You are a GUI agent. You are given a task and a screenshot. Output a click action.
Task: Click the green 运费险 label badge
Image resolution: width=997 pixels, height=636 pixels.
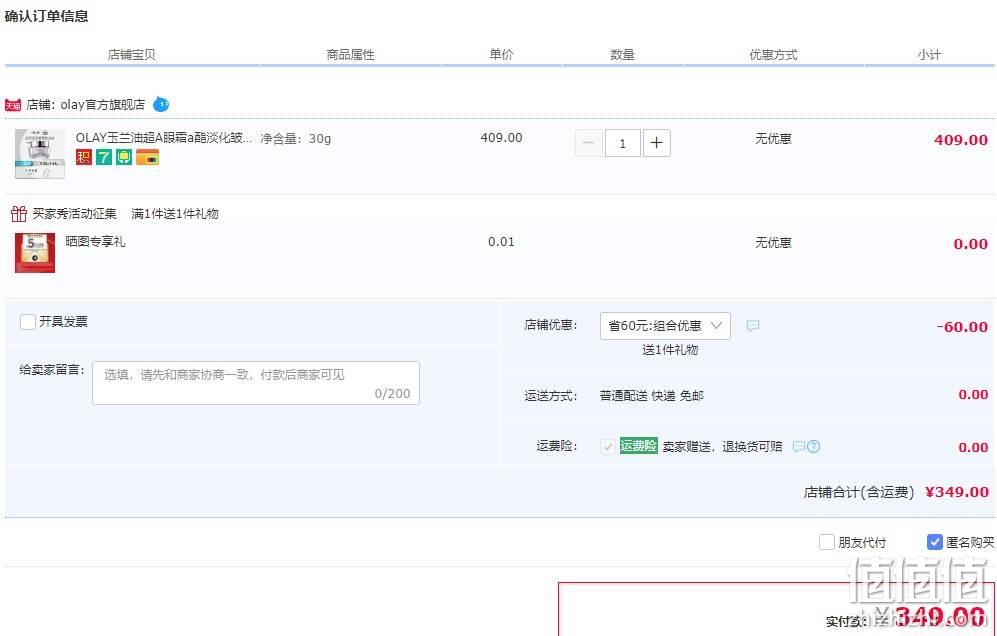(x=638, y=446)
